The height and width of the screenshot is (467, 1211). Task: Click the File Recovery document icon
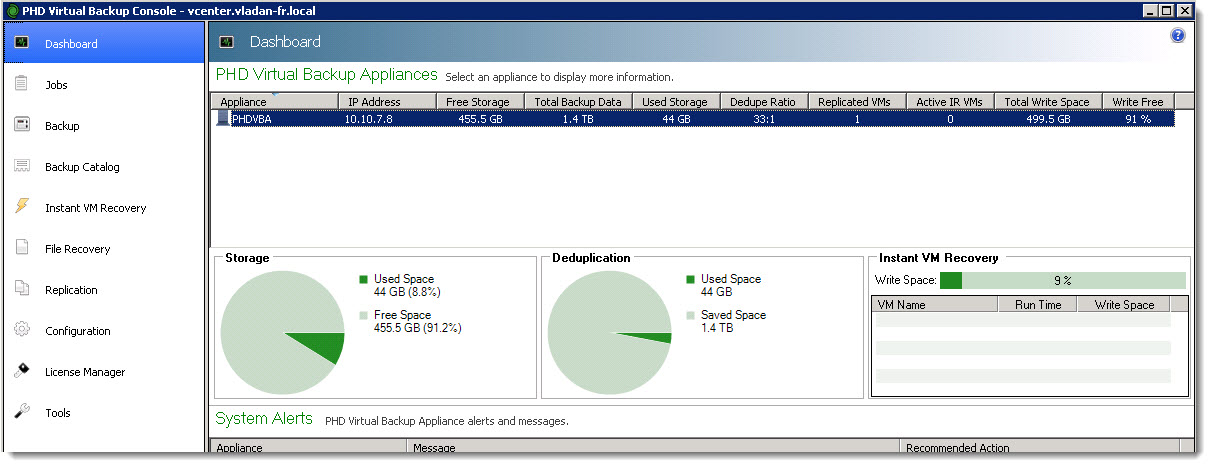[x=21, y=248]
